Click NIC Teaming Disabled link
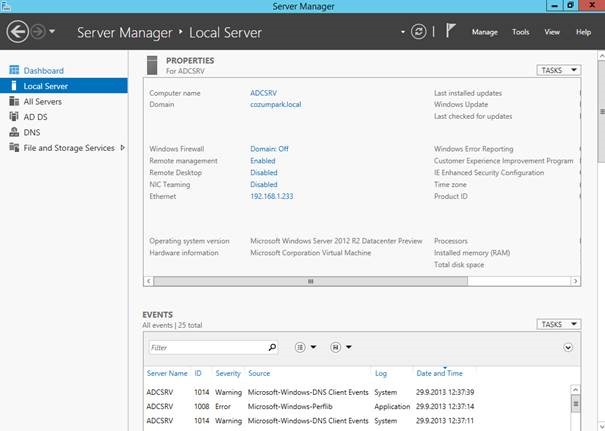Screen dimensions: 605x431 click(264, 184)
